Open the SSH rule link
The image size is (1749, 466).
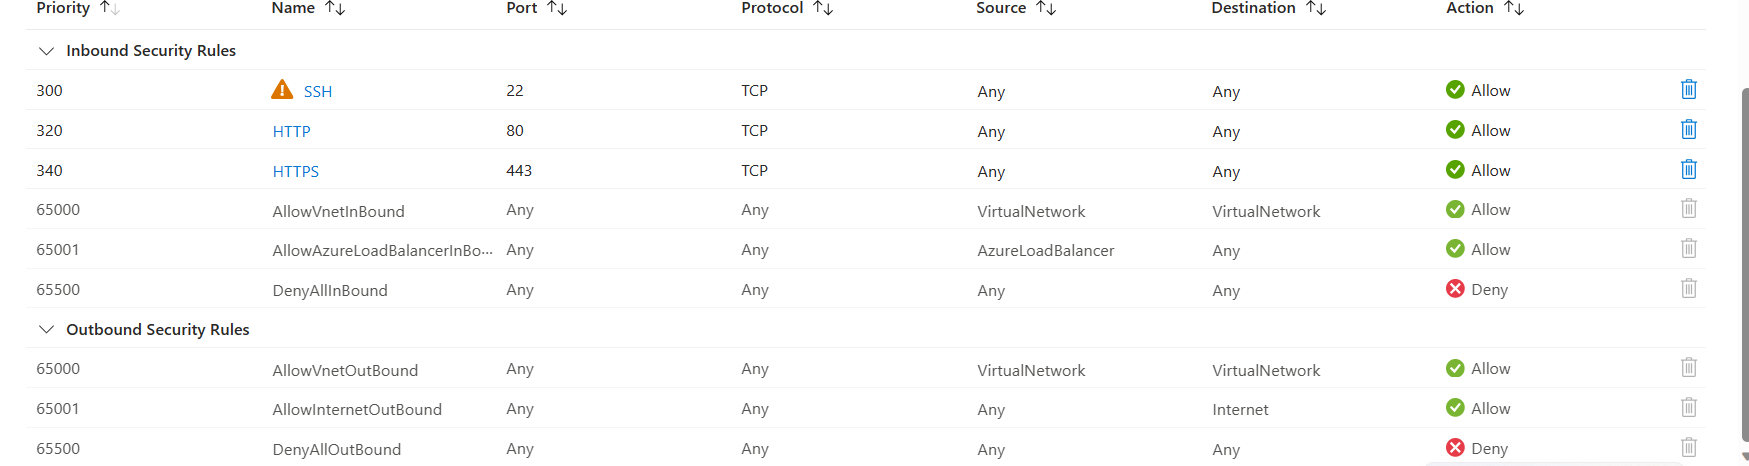point(318,91)
